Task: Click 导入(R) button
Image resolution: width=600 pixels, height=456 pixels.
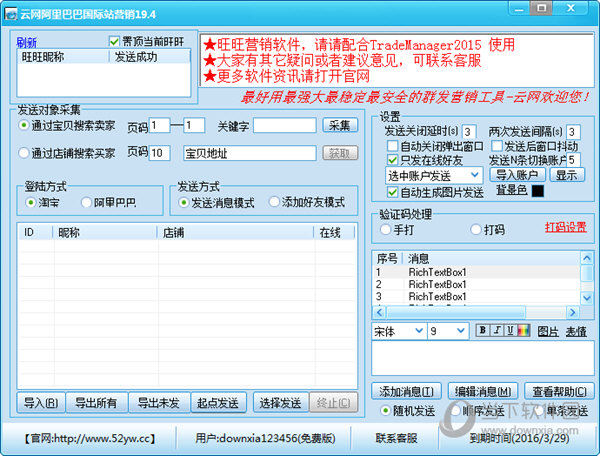Action: click(41, 402)
